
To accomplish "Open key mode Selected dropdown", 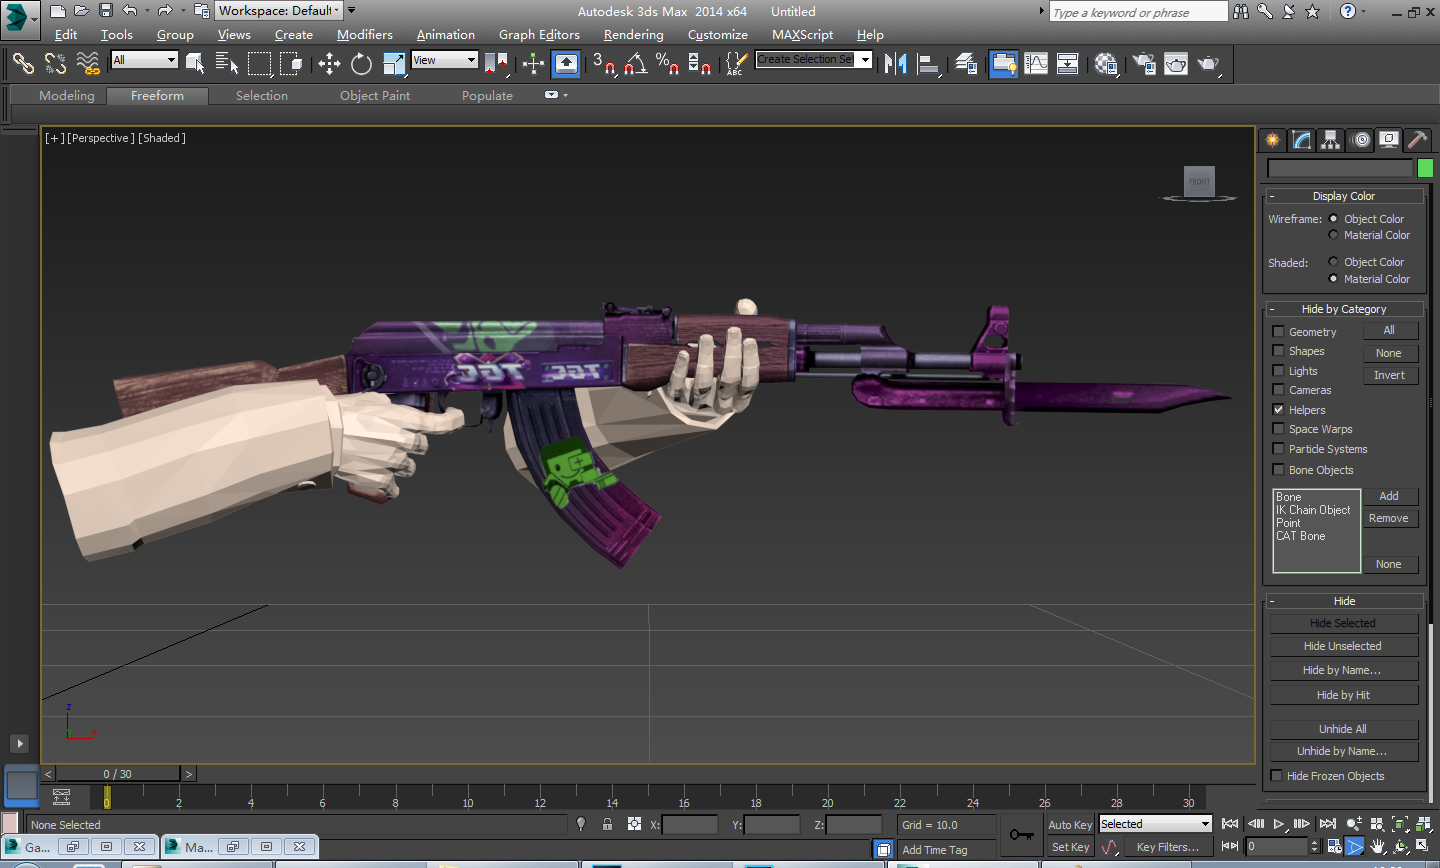I will pos(1155,824).
